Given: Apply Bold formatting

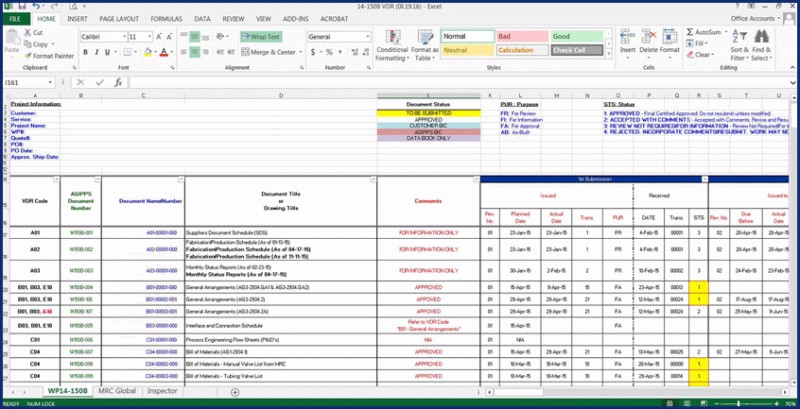Looking at the screenshot, I should pyautogui.click(x=83, y=52).
